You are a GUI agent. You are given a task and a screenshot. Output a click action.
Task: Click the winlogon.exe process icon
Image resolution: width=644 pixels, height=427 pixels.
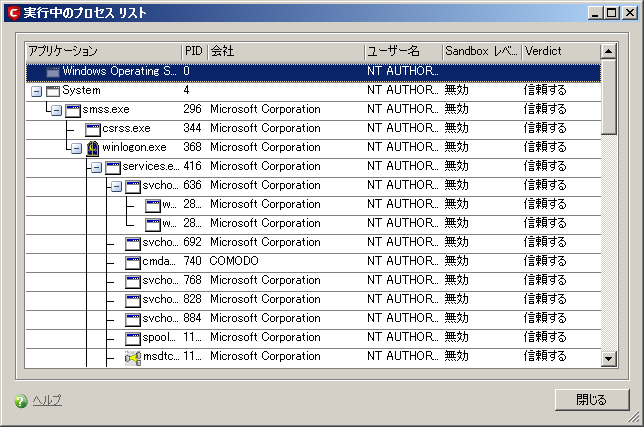click(92, 147)
